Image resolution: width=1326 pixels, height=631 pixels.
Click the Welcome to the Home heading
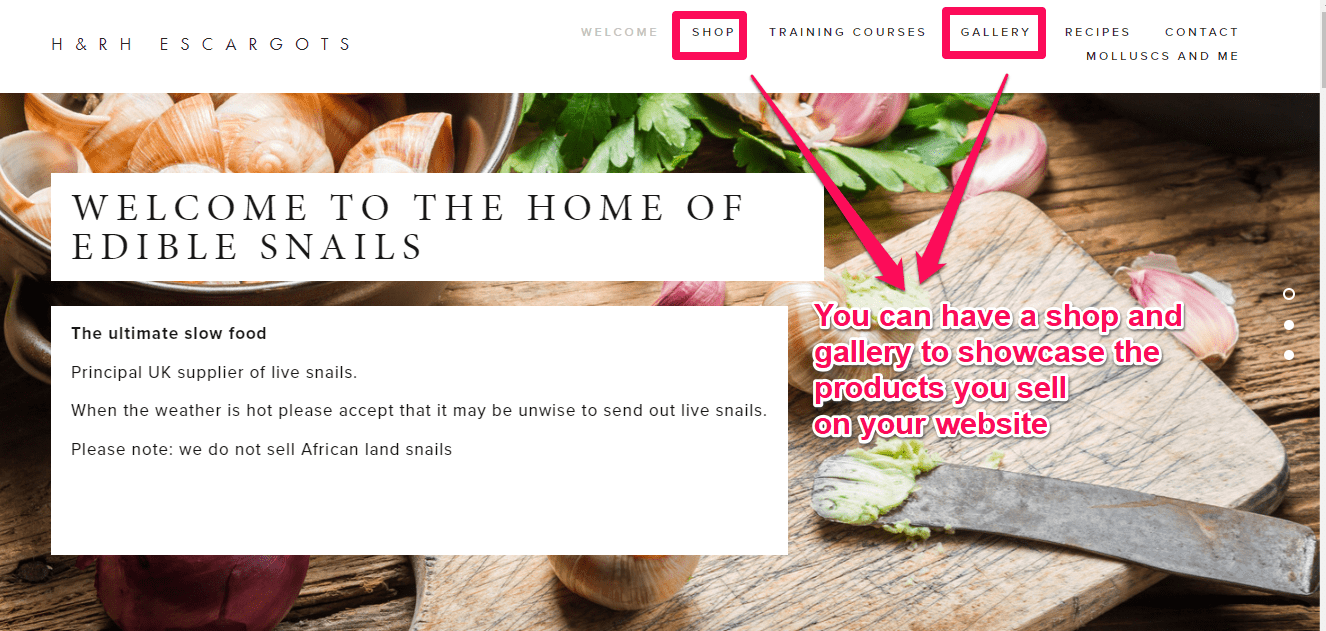click(x=409, y=227)
